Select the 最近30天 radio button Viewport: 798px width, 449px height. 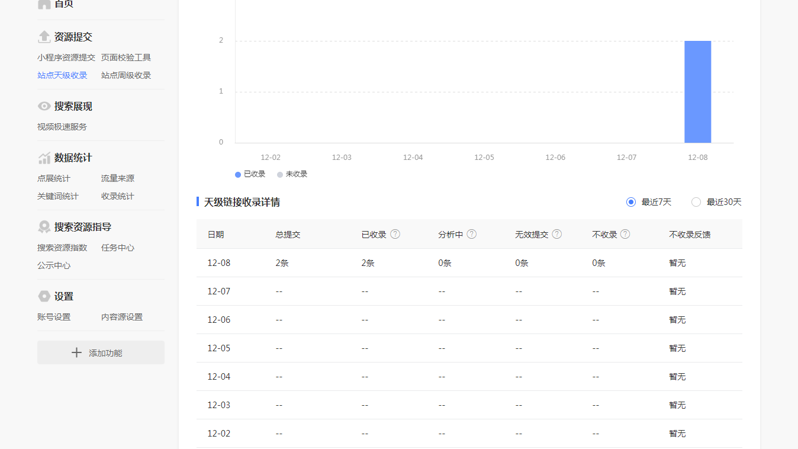[x=696, y=202]
